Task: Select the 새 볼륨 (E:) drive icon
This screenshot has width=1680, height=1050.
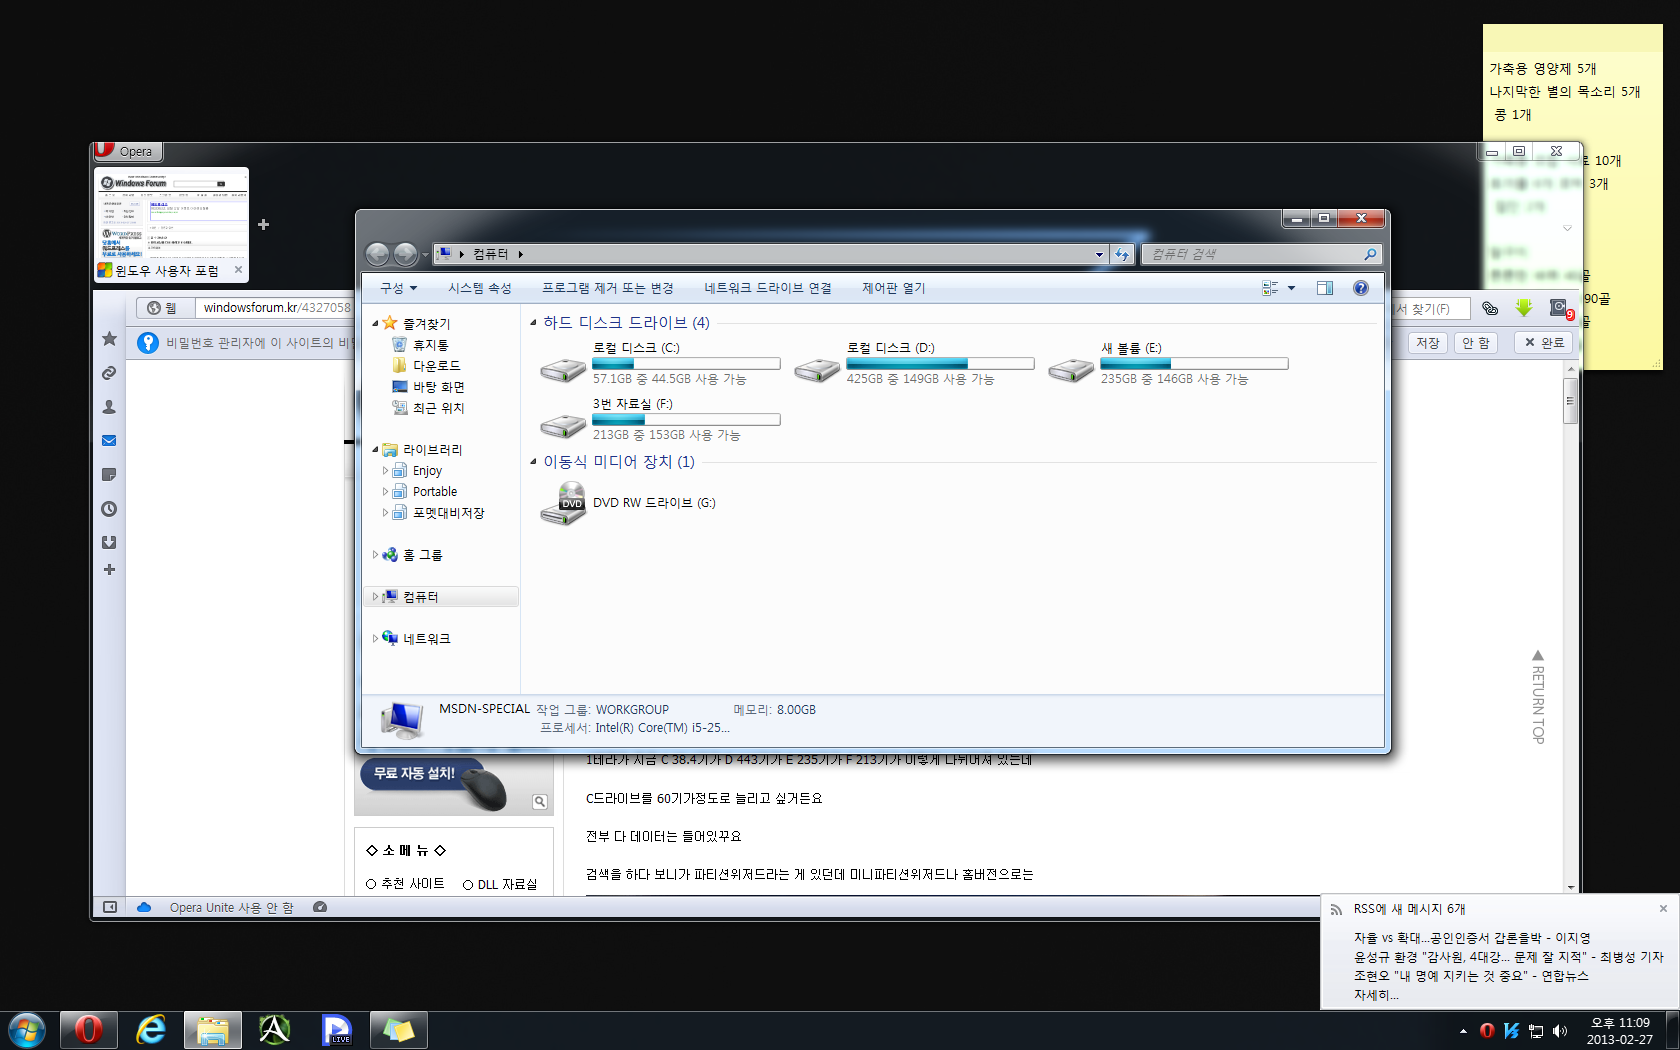Action: pos(1071,370)
